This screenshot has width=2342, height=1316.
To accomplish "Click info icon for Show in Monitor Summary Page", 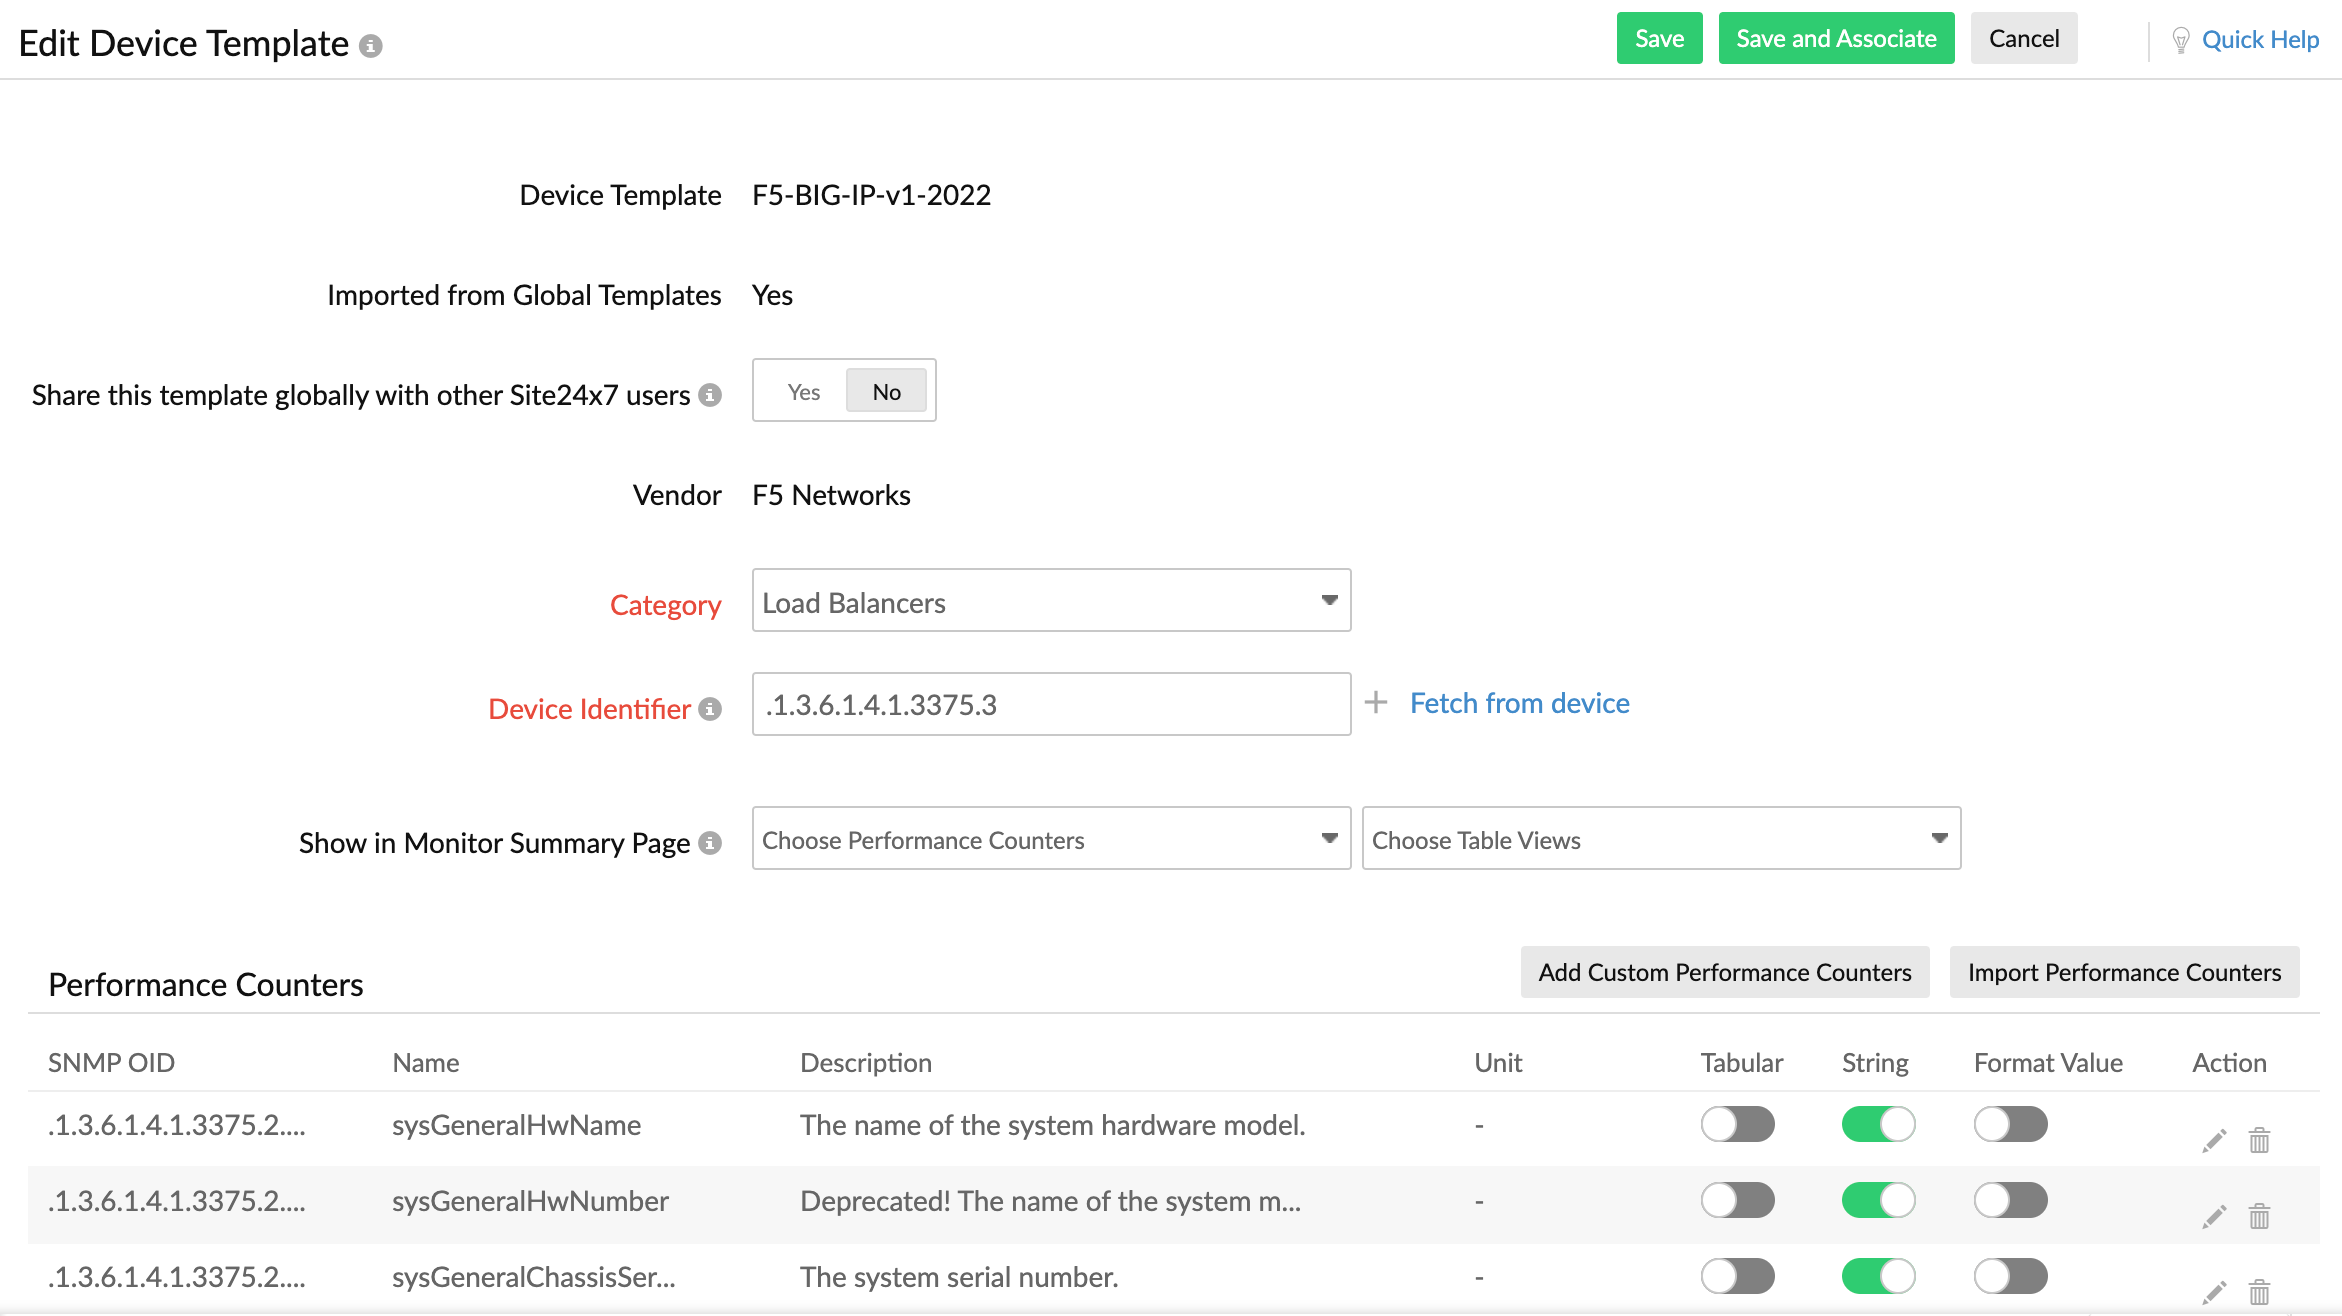I will tap(710, 843).
